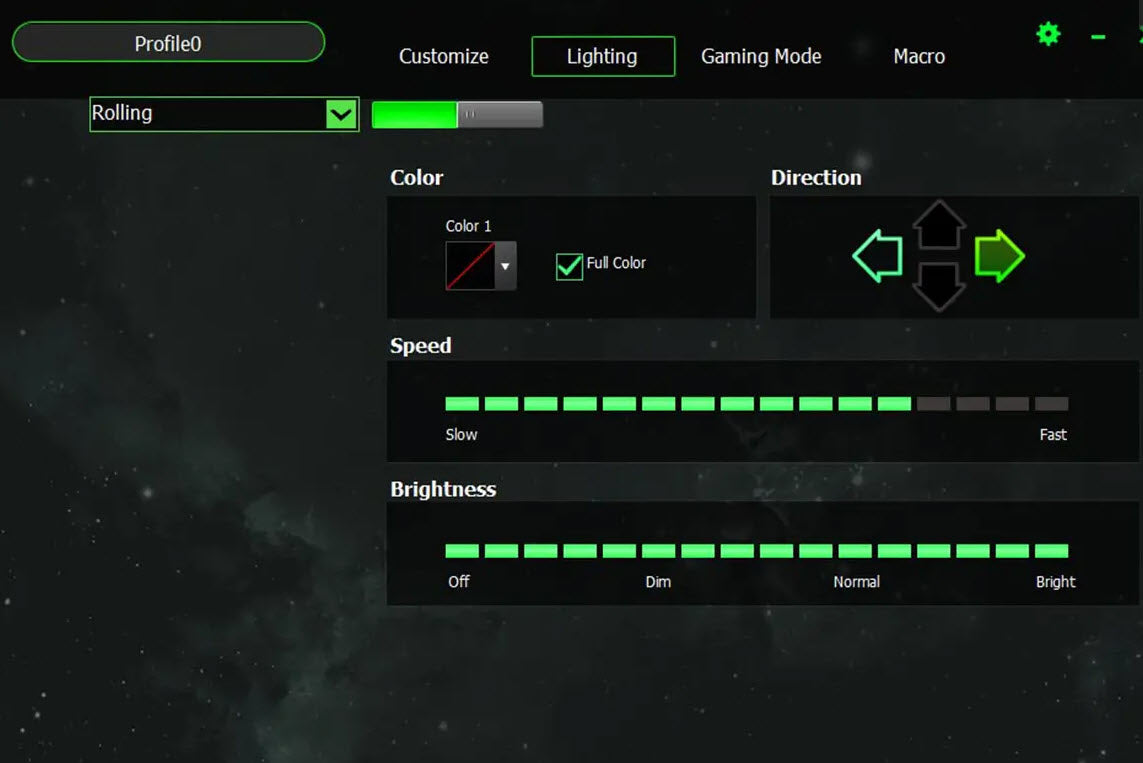Toggle the green lighting on/off switch

457,115
